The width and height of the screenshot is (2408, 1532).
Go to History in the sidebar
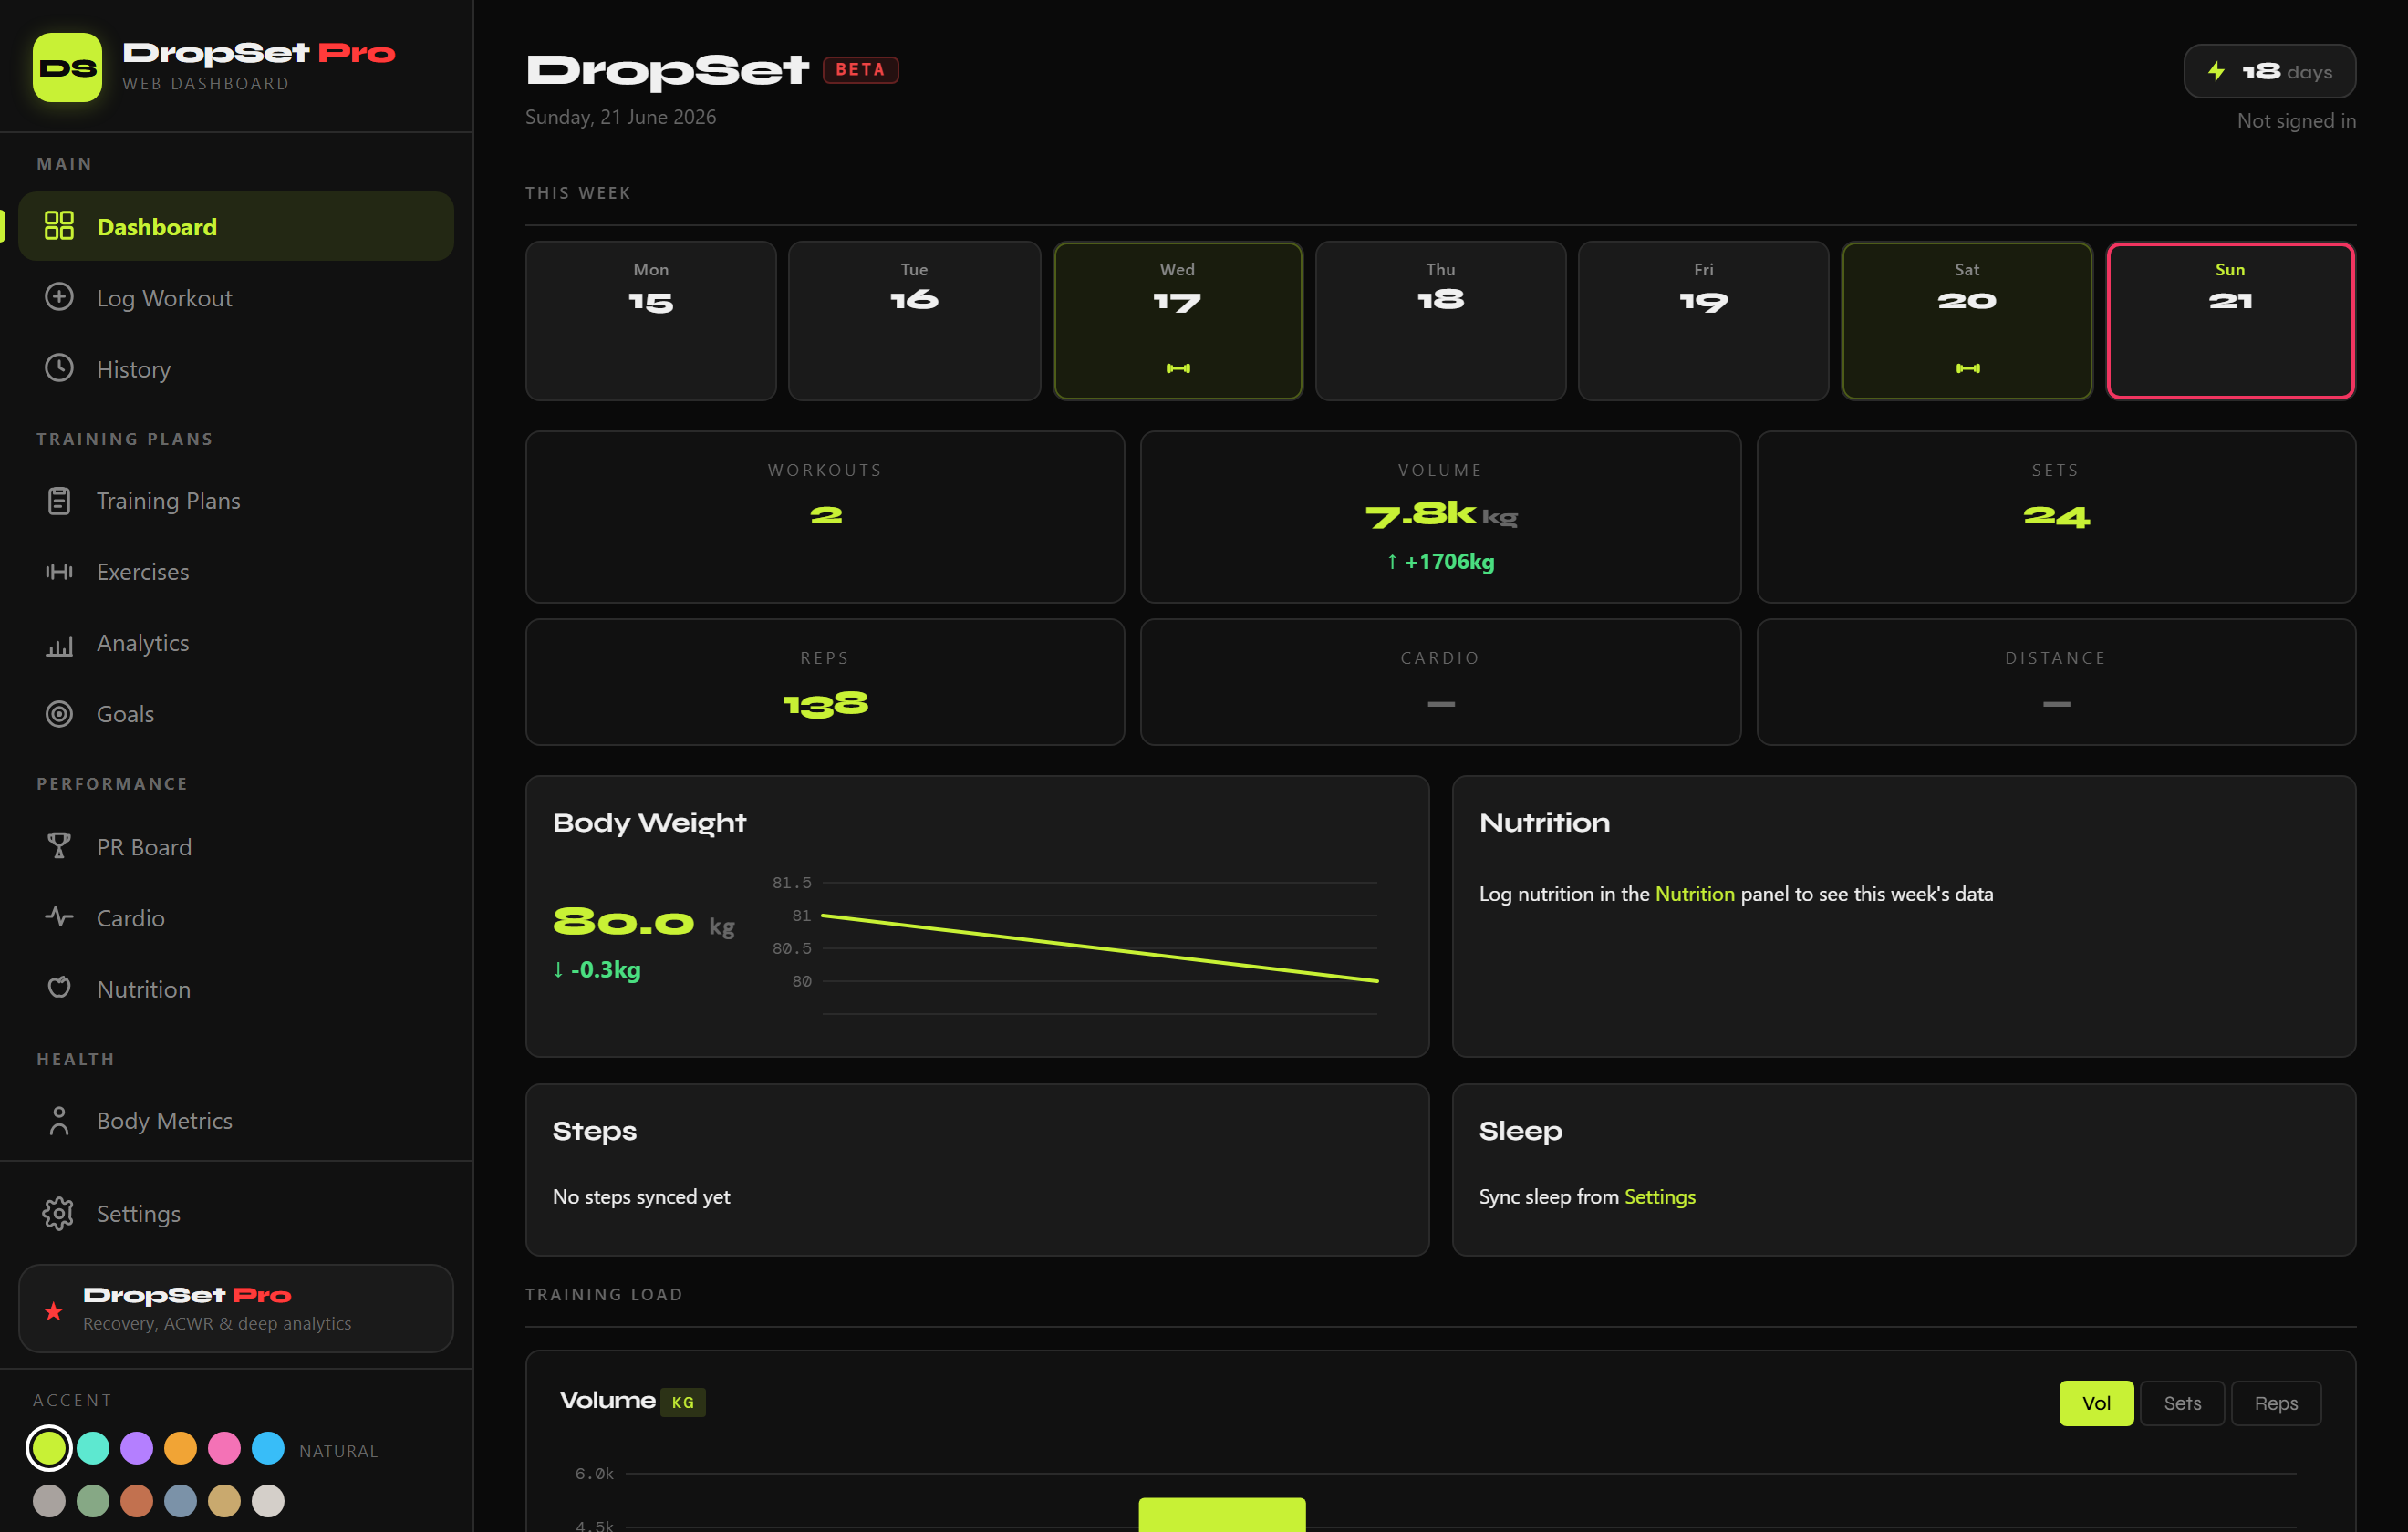pyautogui.click(x=236, y=368)
